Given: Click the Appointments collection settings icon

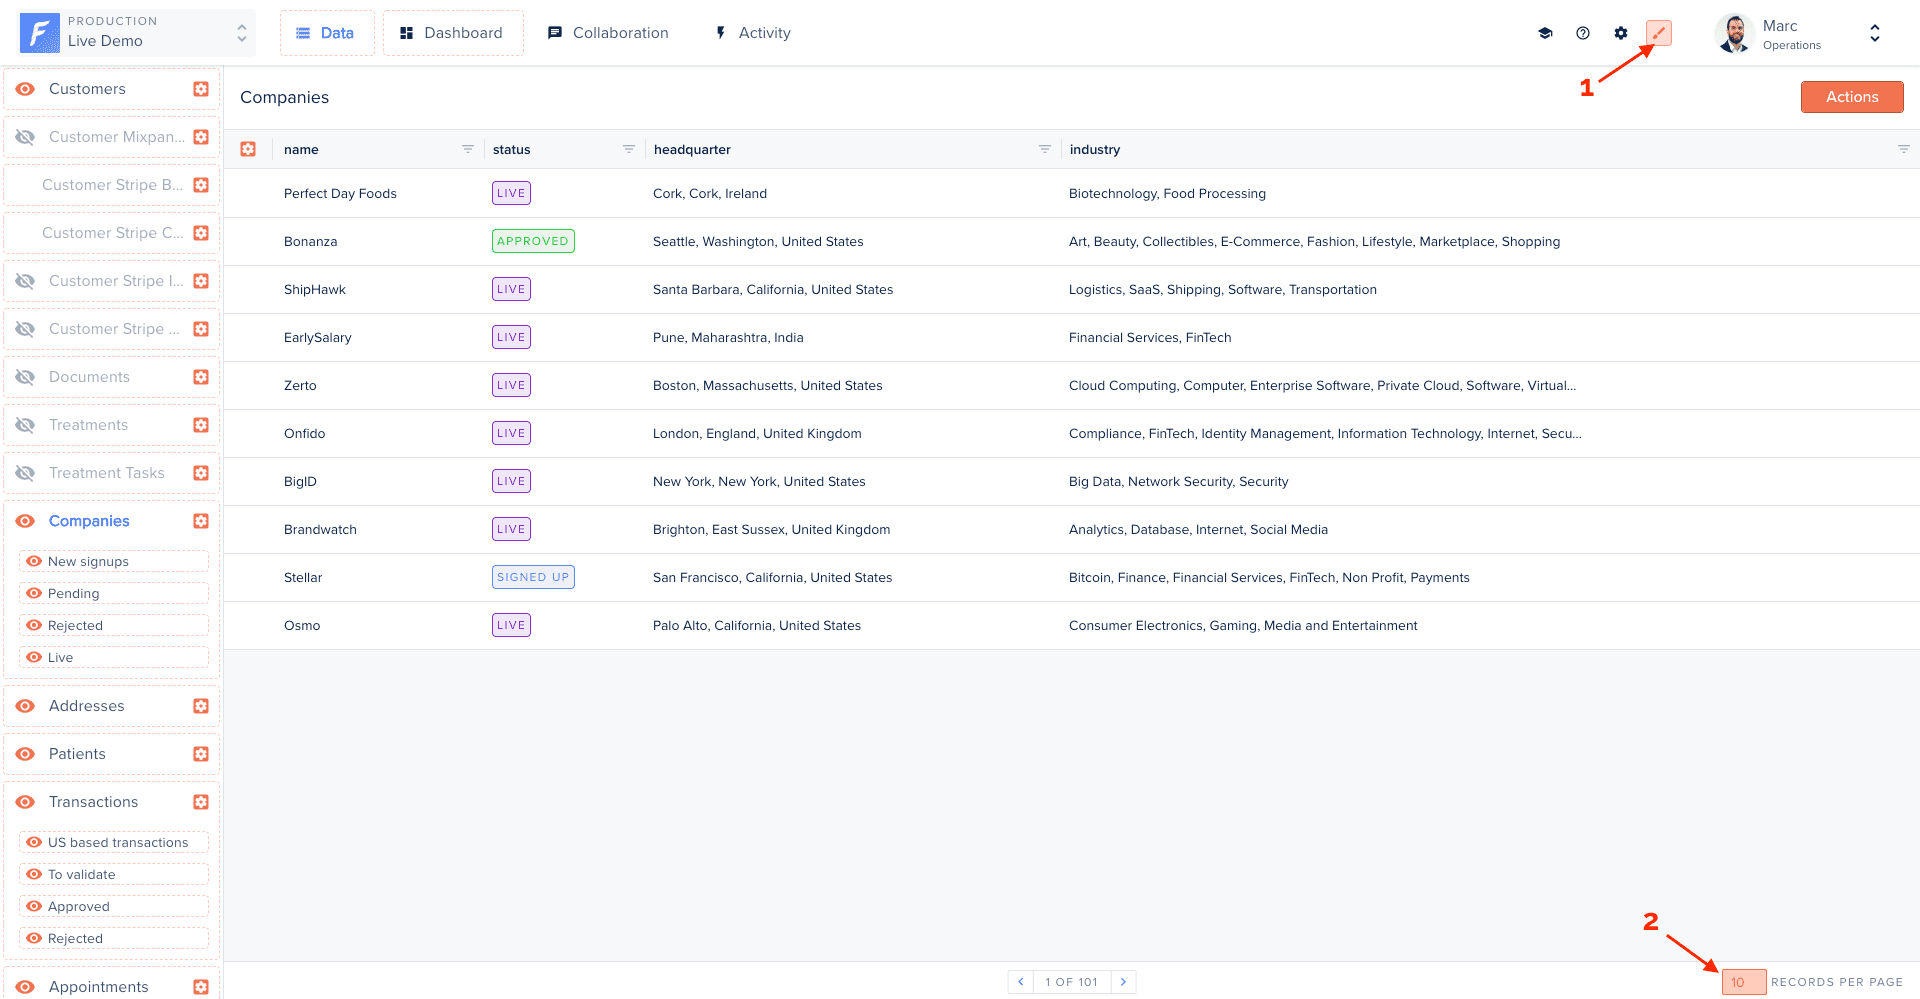Looking at the screenshot, I should 201,987.
